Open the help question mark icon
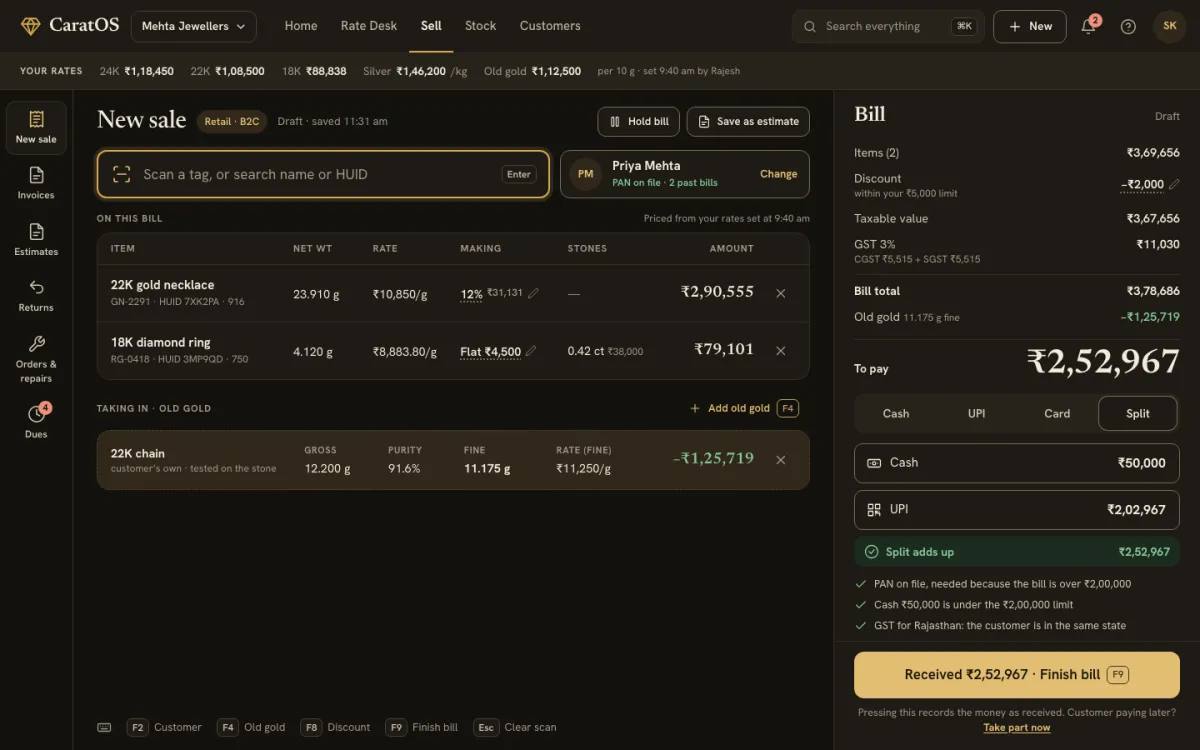Viewport: 1200px width, 750px height. (x=1128, y=27)
